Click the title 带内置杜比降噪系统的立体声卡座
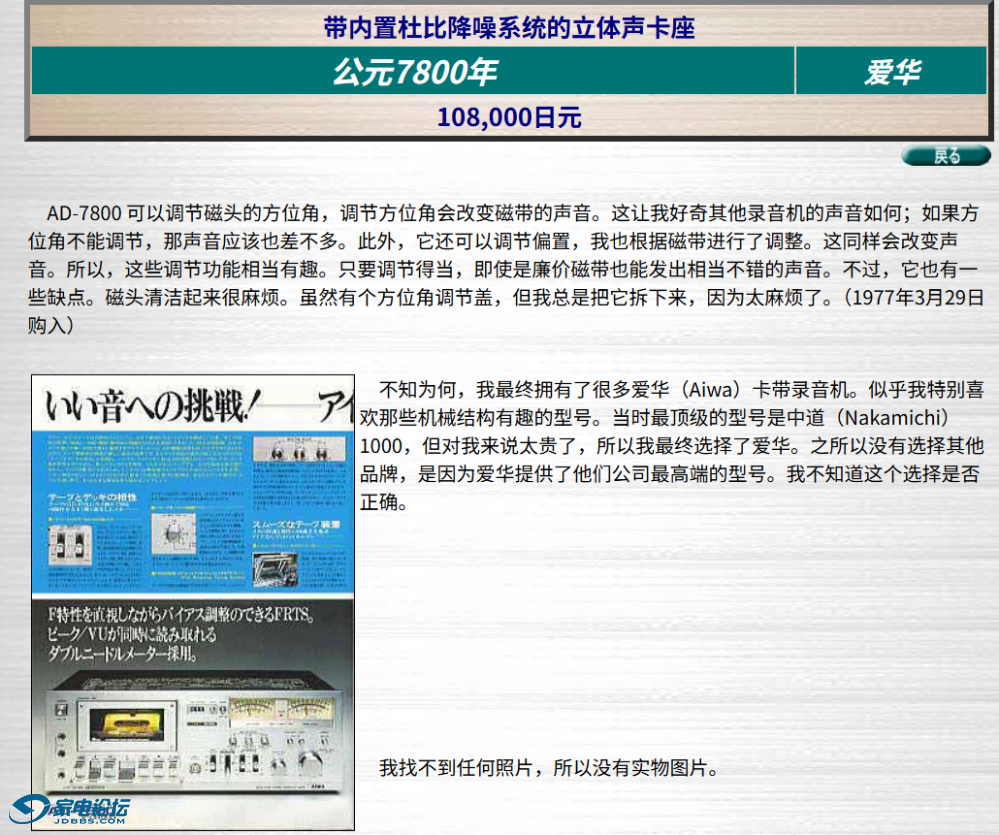This screenshot has height=835, width=999. point(509,28)
